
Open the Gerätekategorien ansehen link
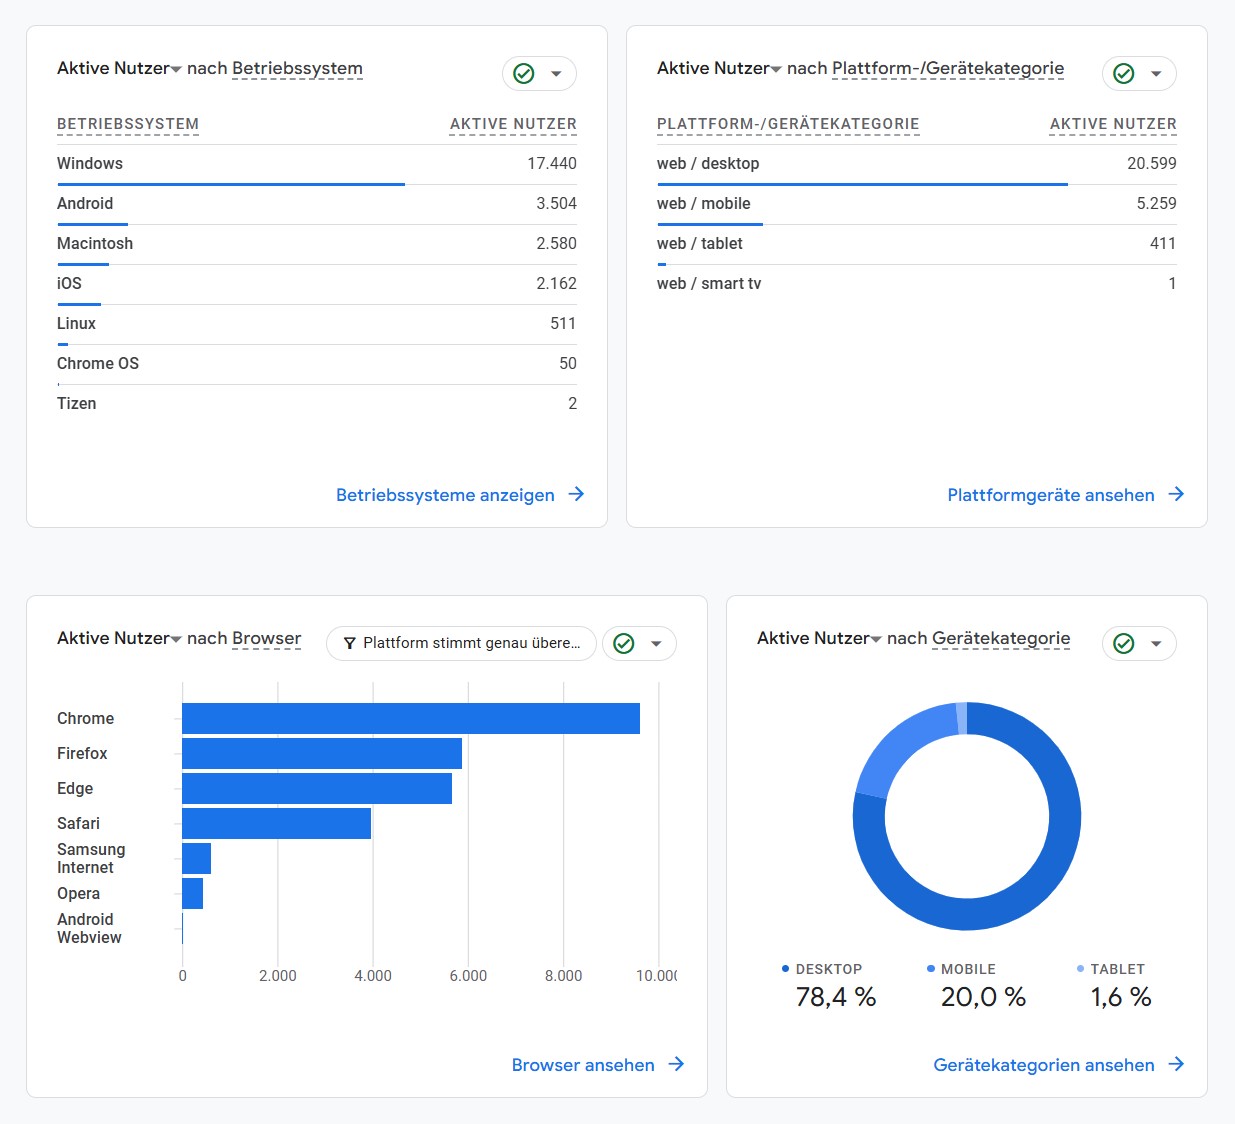1043,1065
